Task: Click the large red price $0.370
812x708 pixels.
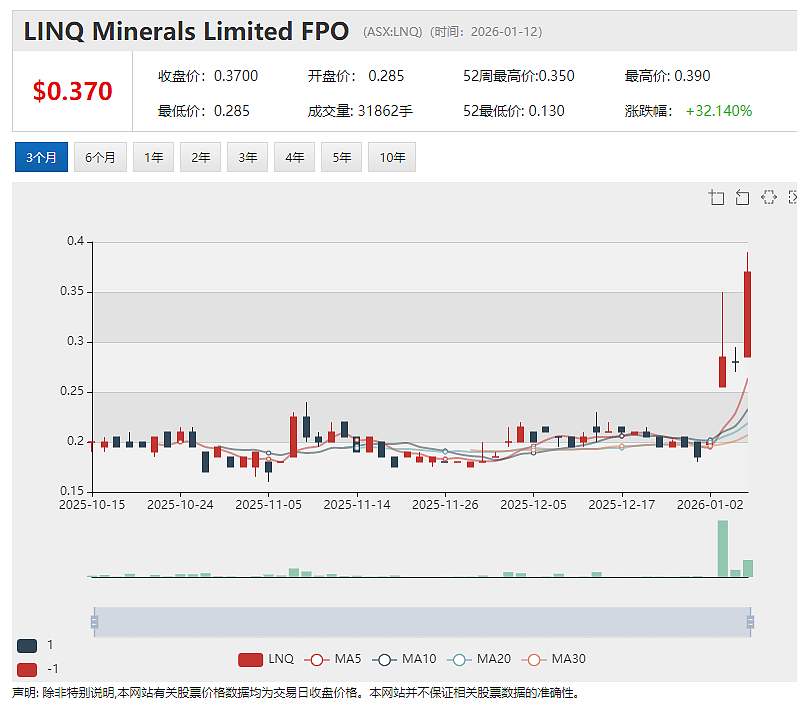Action: click(72, 91)
